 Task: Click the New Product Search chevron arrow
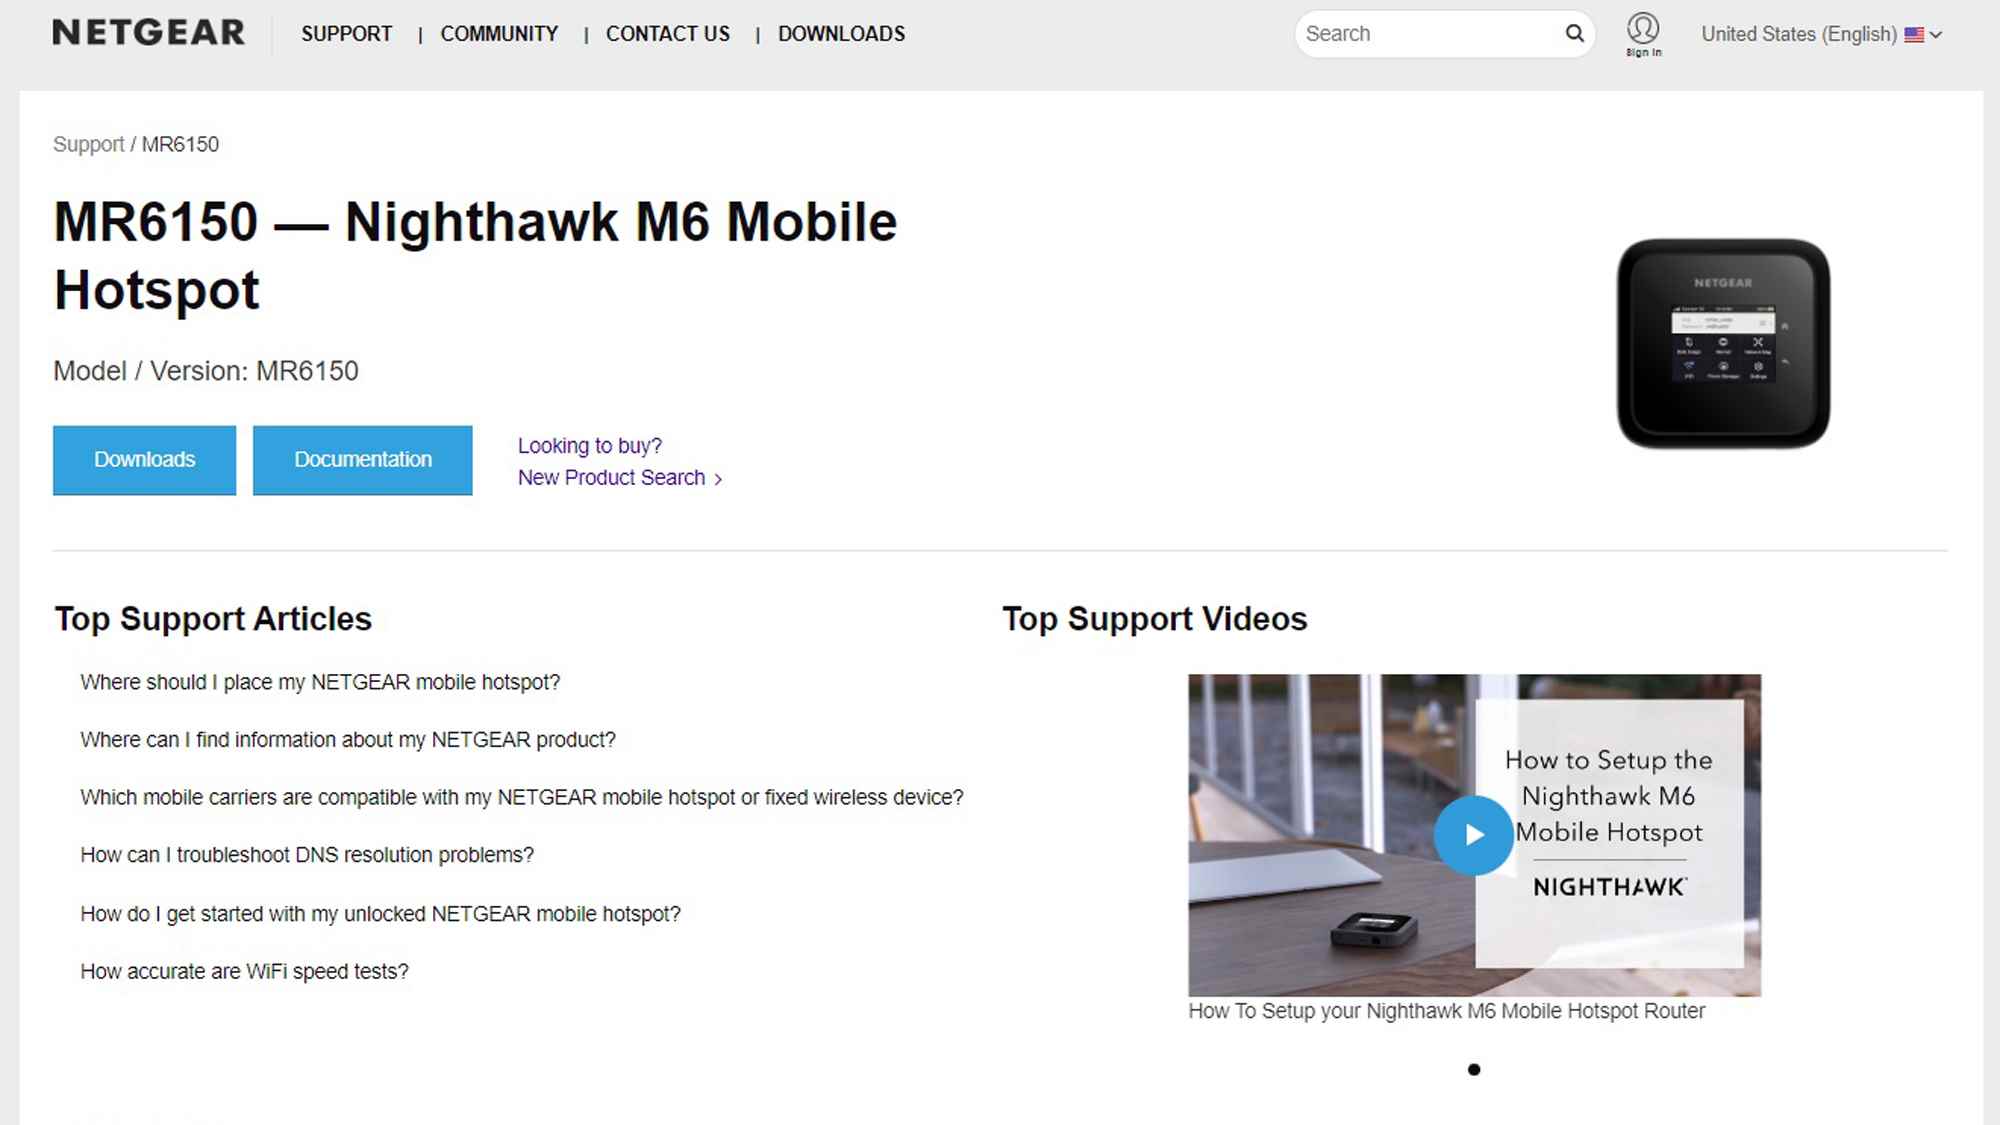tap(720, 478)
